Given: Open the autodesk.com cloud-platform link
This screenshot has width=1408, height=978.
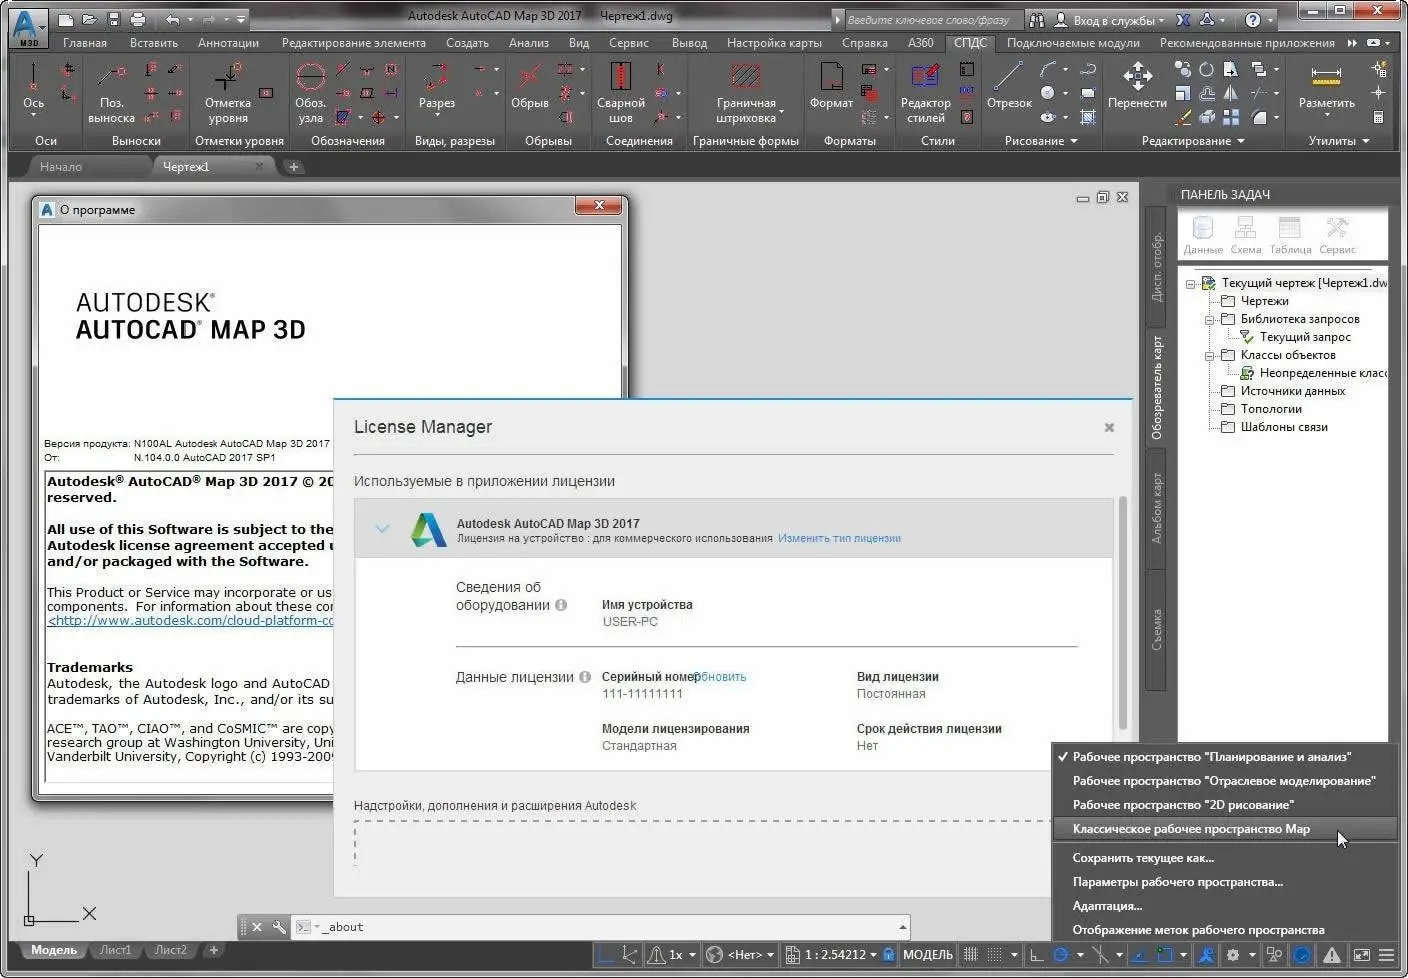Looking at the screenshot, I should (190, 620).
